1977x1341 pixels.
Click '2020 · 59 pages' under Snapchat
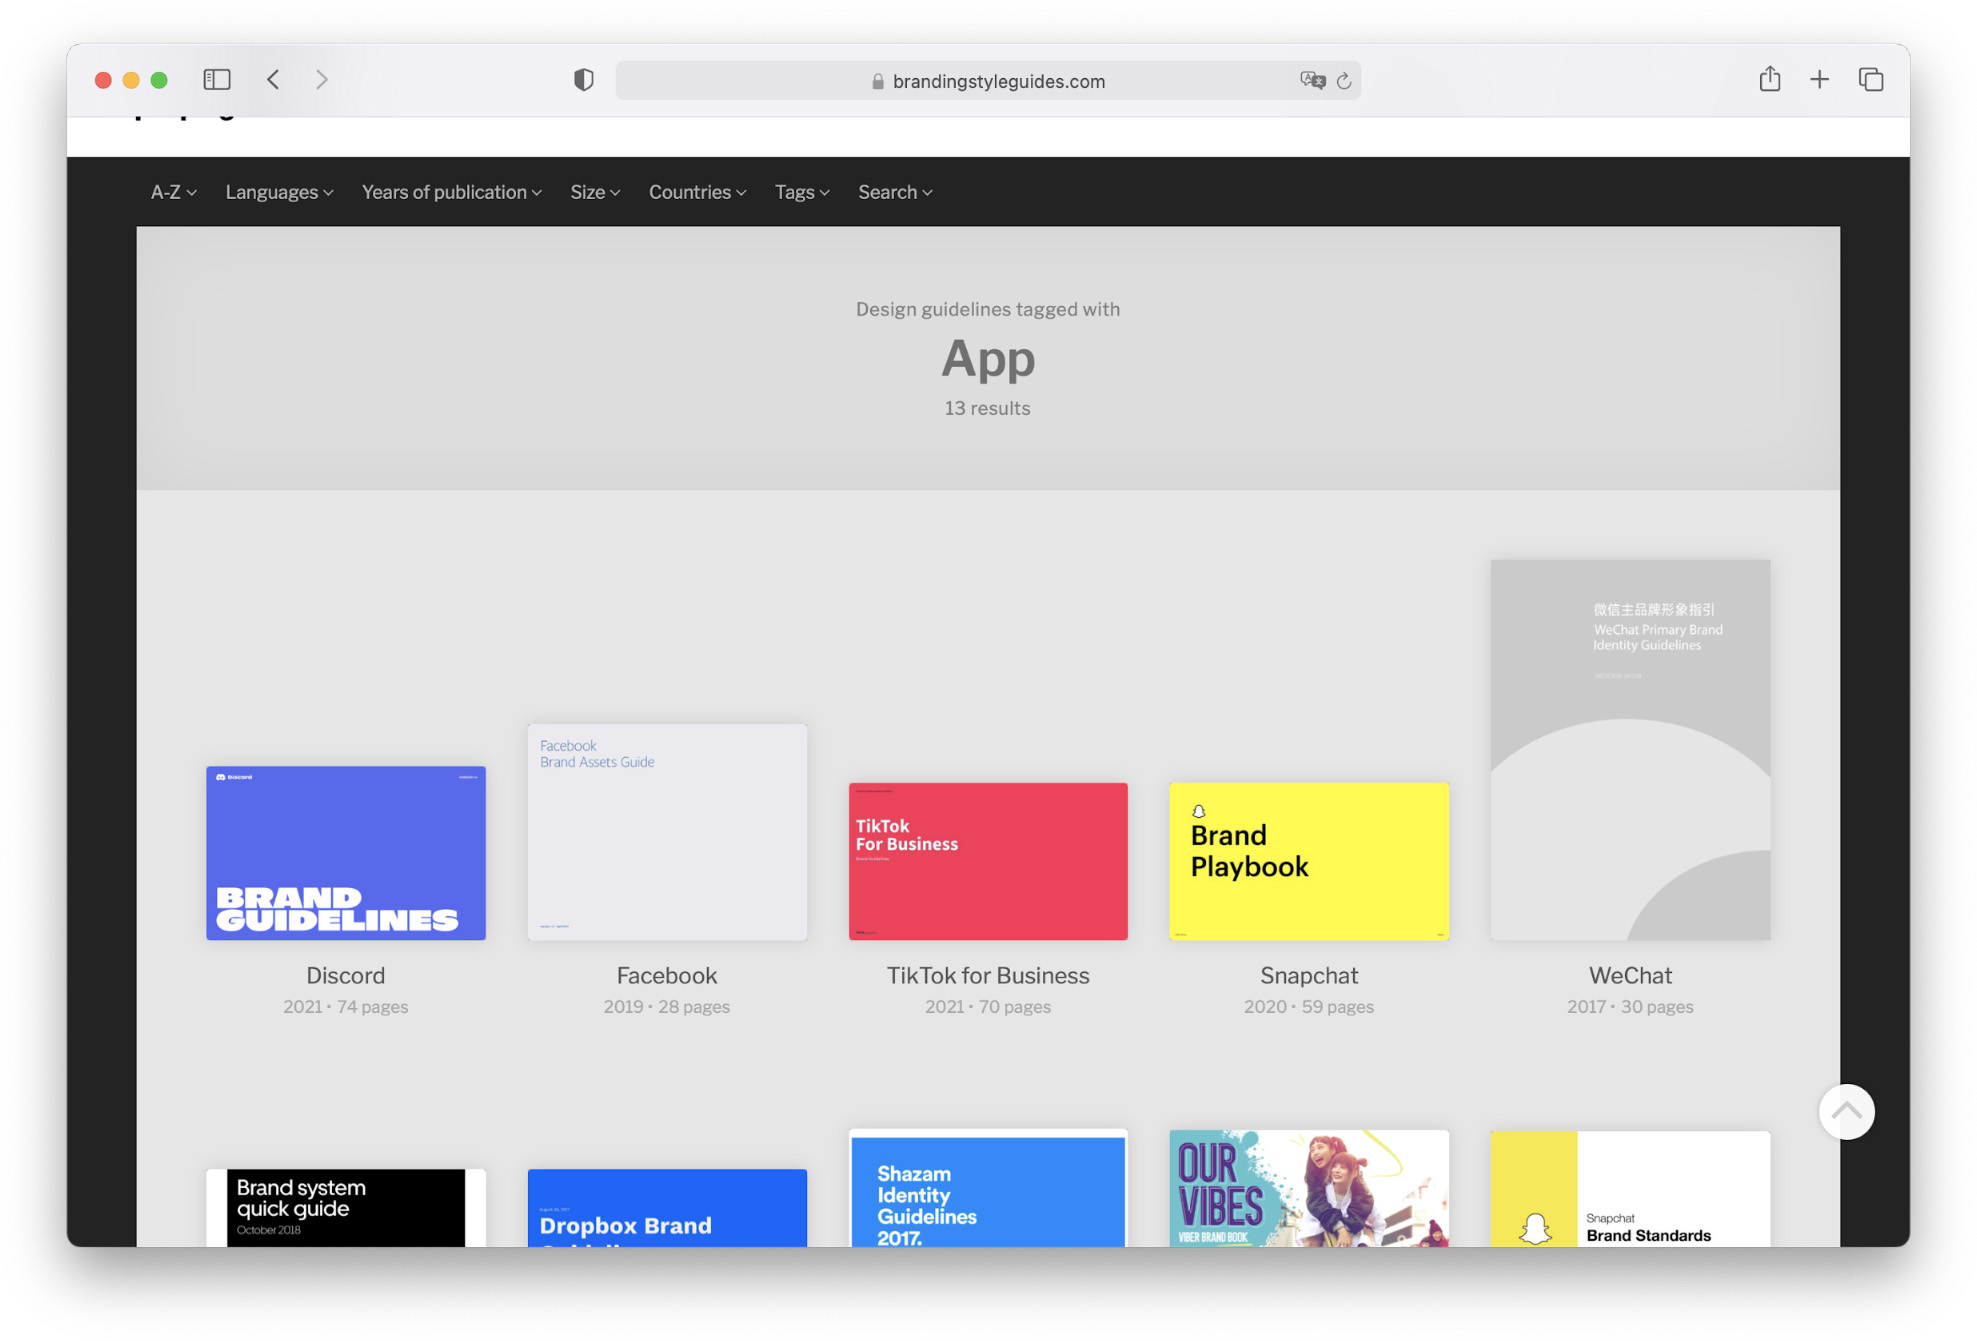tap(1309, 1006)
